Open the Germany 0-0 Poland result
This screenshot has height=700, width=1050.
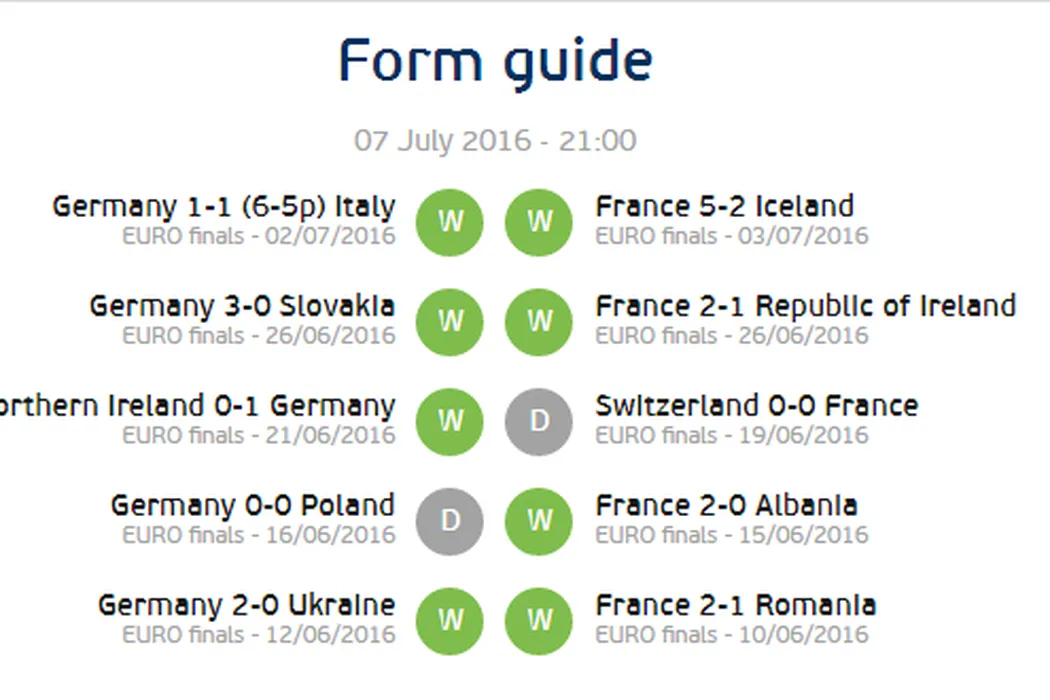point(252,506)
